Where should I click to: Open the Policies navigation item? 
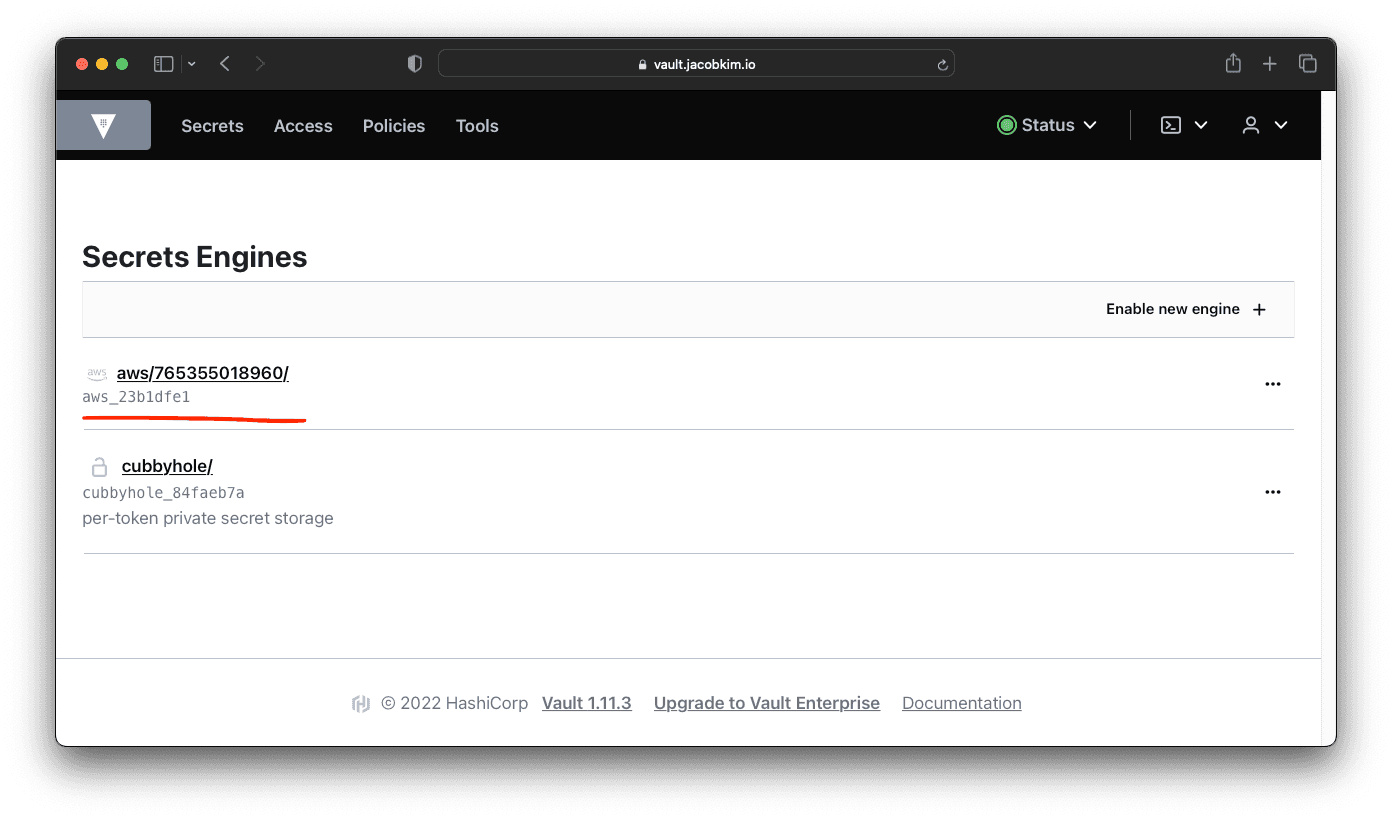[x=393, y=126]
